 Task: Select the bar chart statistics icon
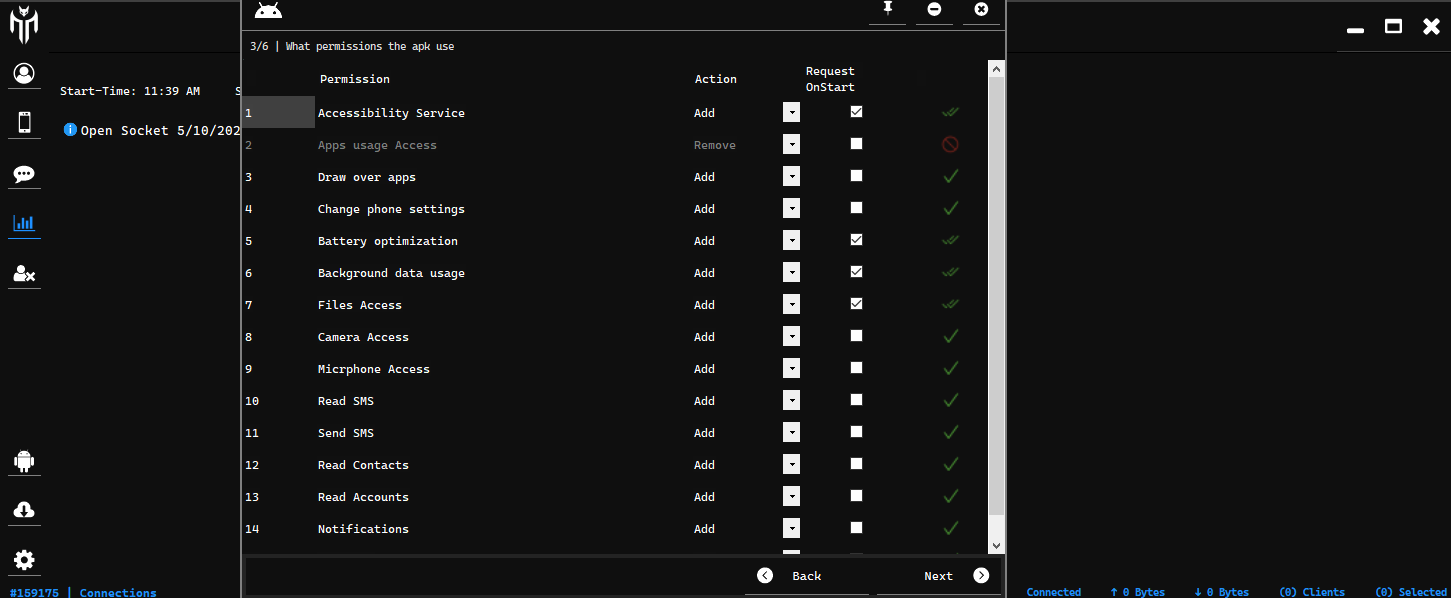pos(24,223)
